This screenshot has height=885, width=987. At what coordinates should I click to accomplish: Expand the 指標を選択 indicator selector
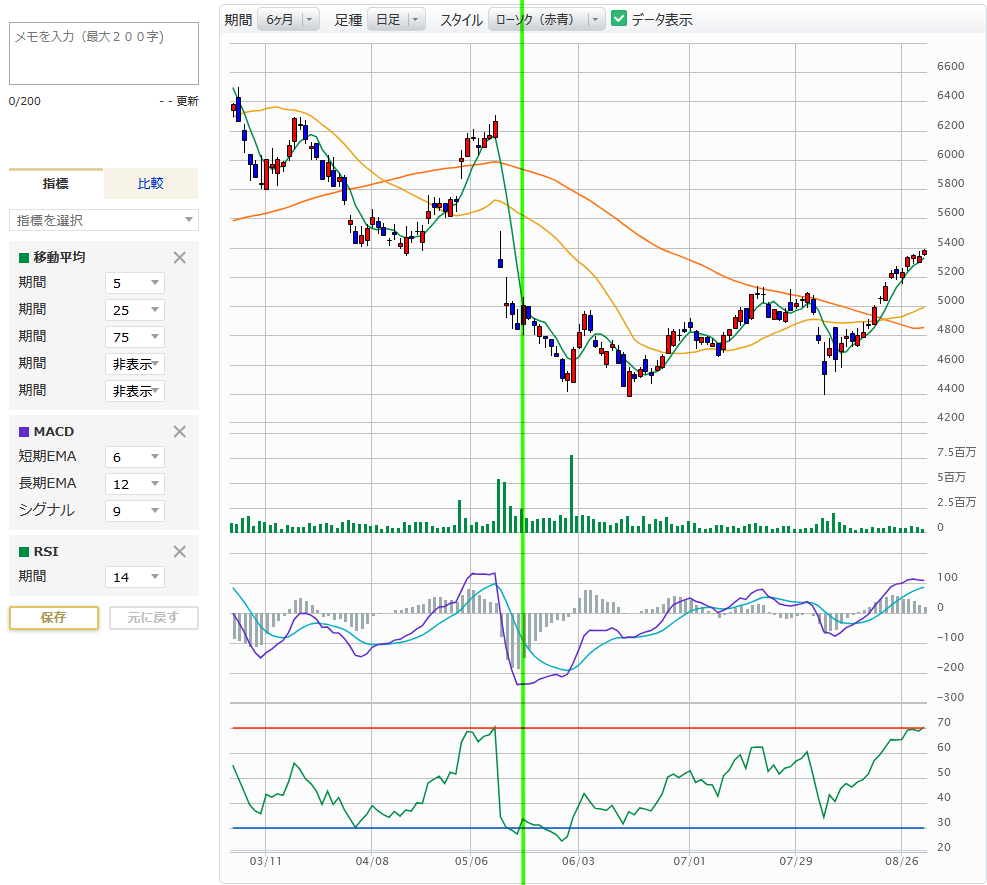pyautogui.click(x=104, y=220)
